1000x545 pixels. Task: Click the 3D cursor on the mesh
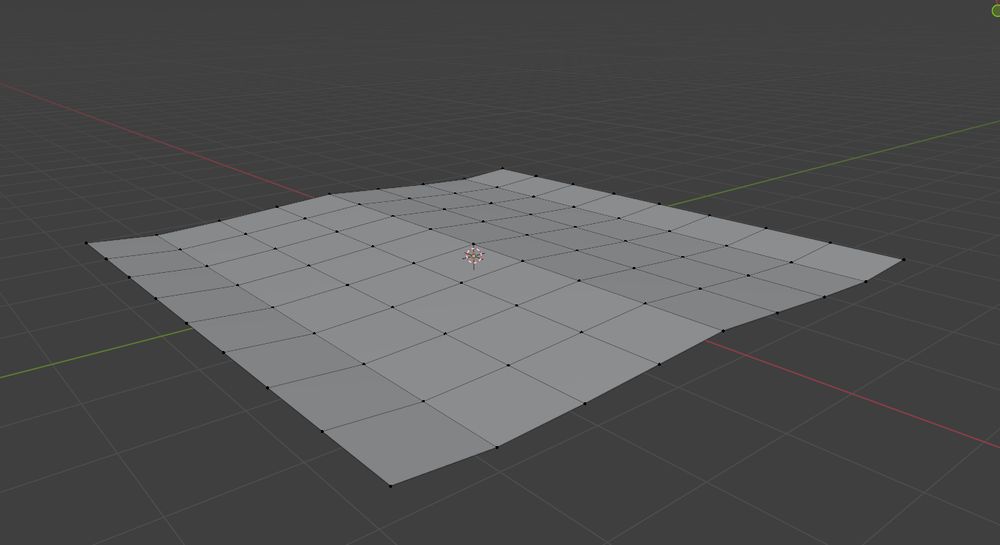point(473,256)
